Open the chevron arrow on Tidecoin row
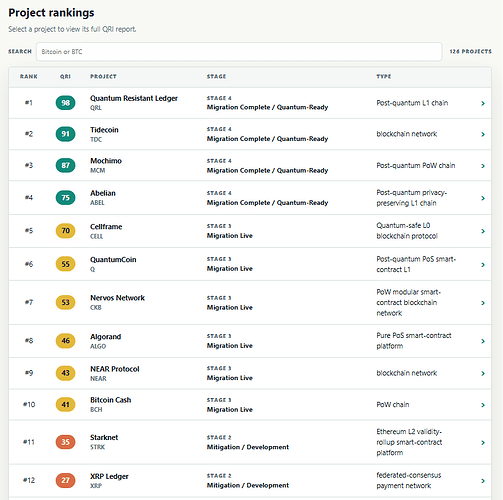This screenshot has width=503, height=500. [483, 134]
